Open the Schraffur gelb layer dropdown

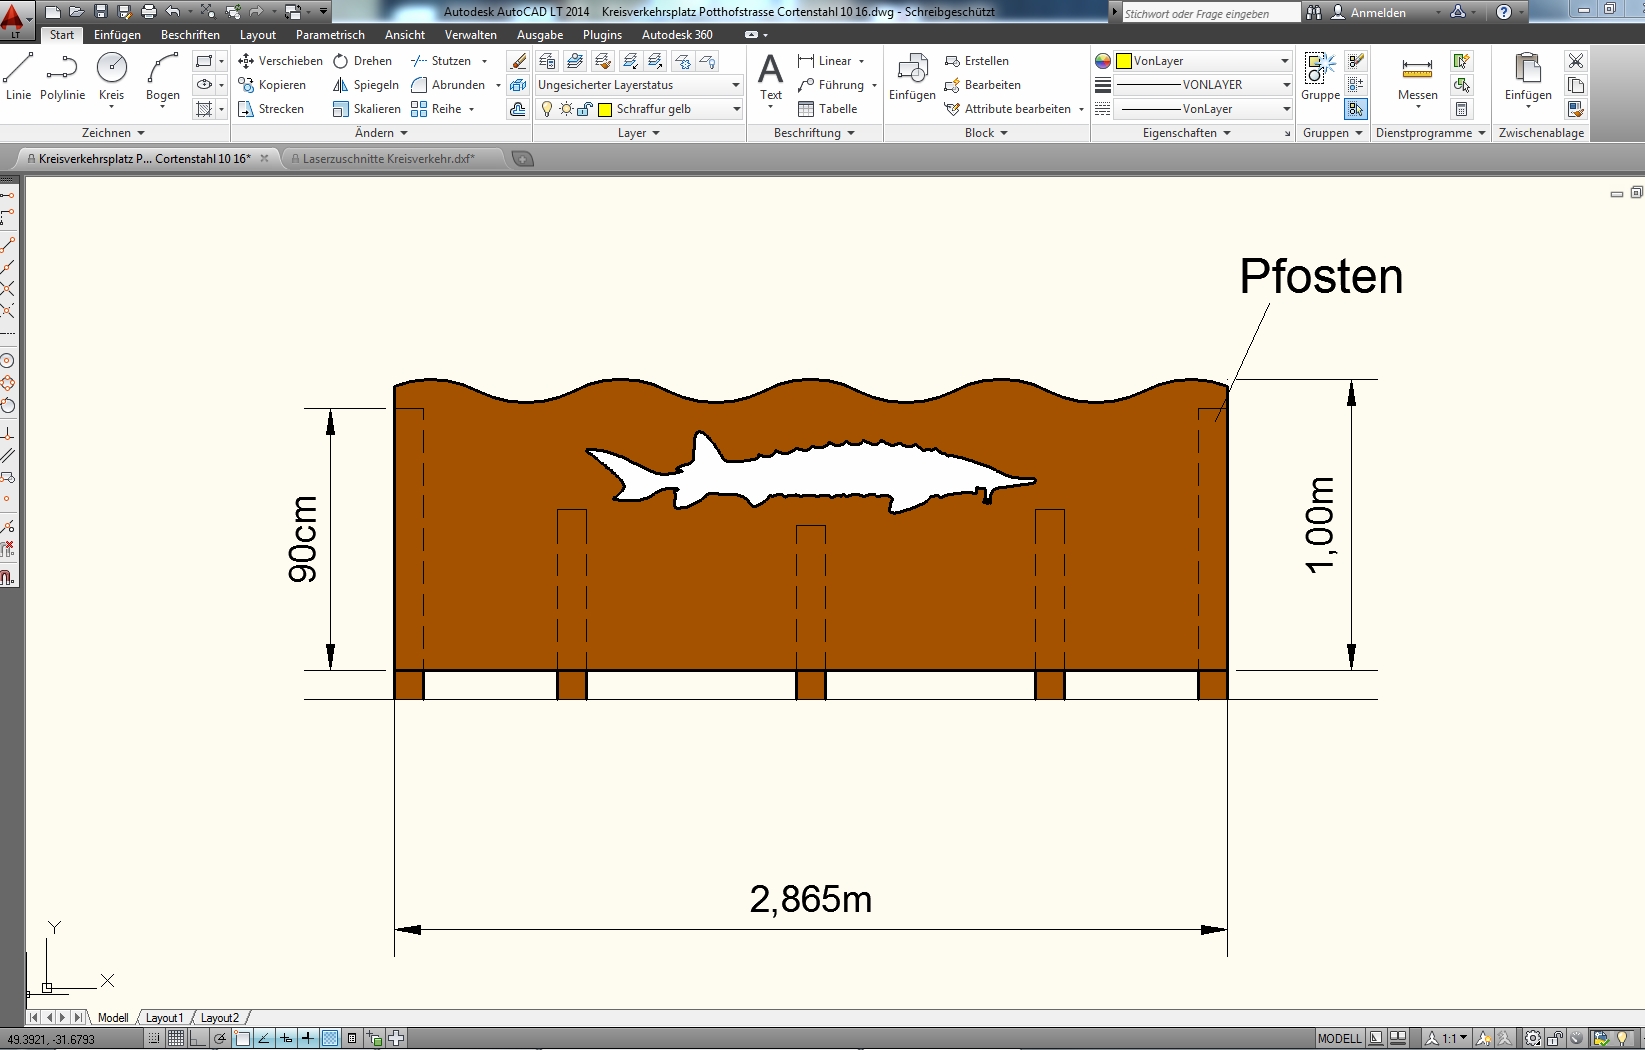pyautogui.click(x=737, y=109)
